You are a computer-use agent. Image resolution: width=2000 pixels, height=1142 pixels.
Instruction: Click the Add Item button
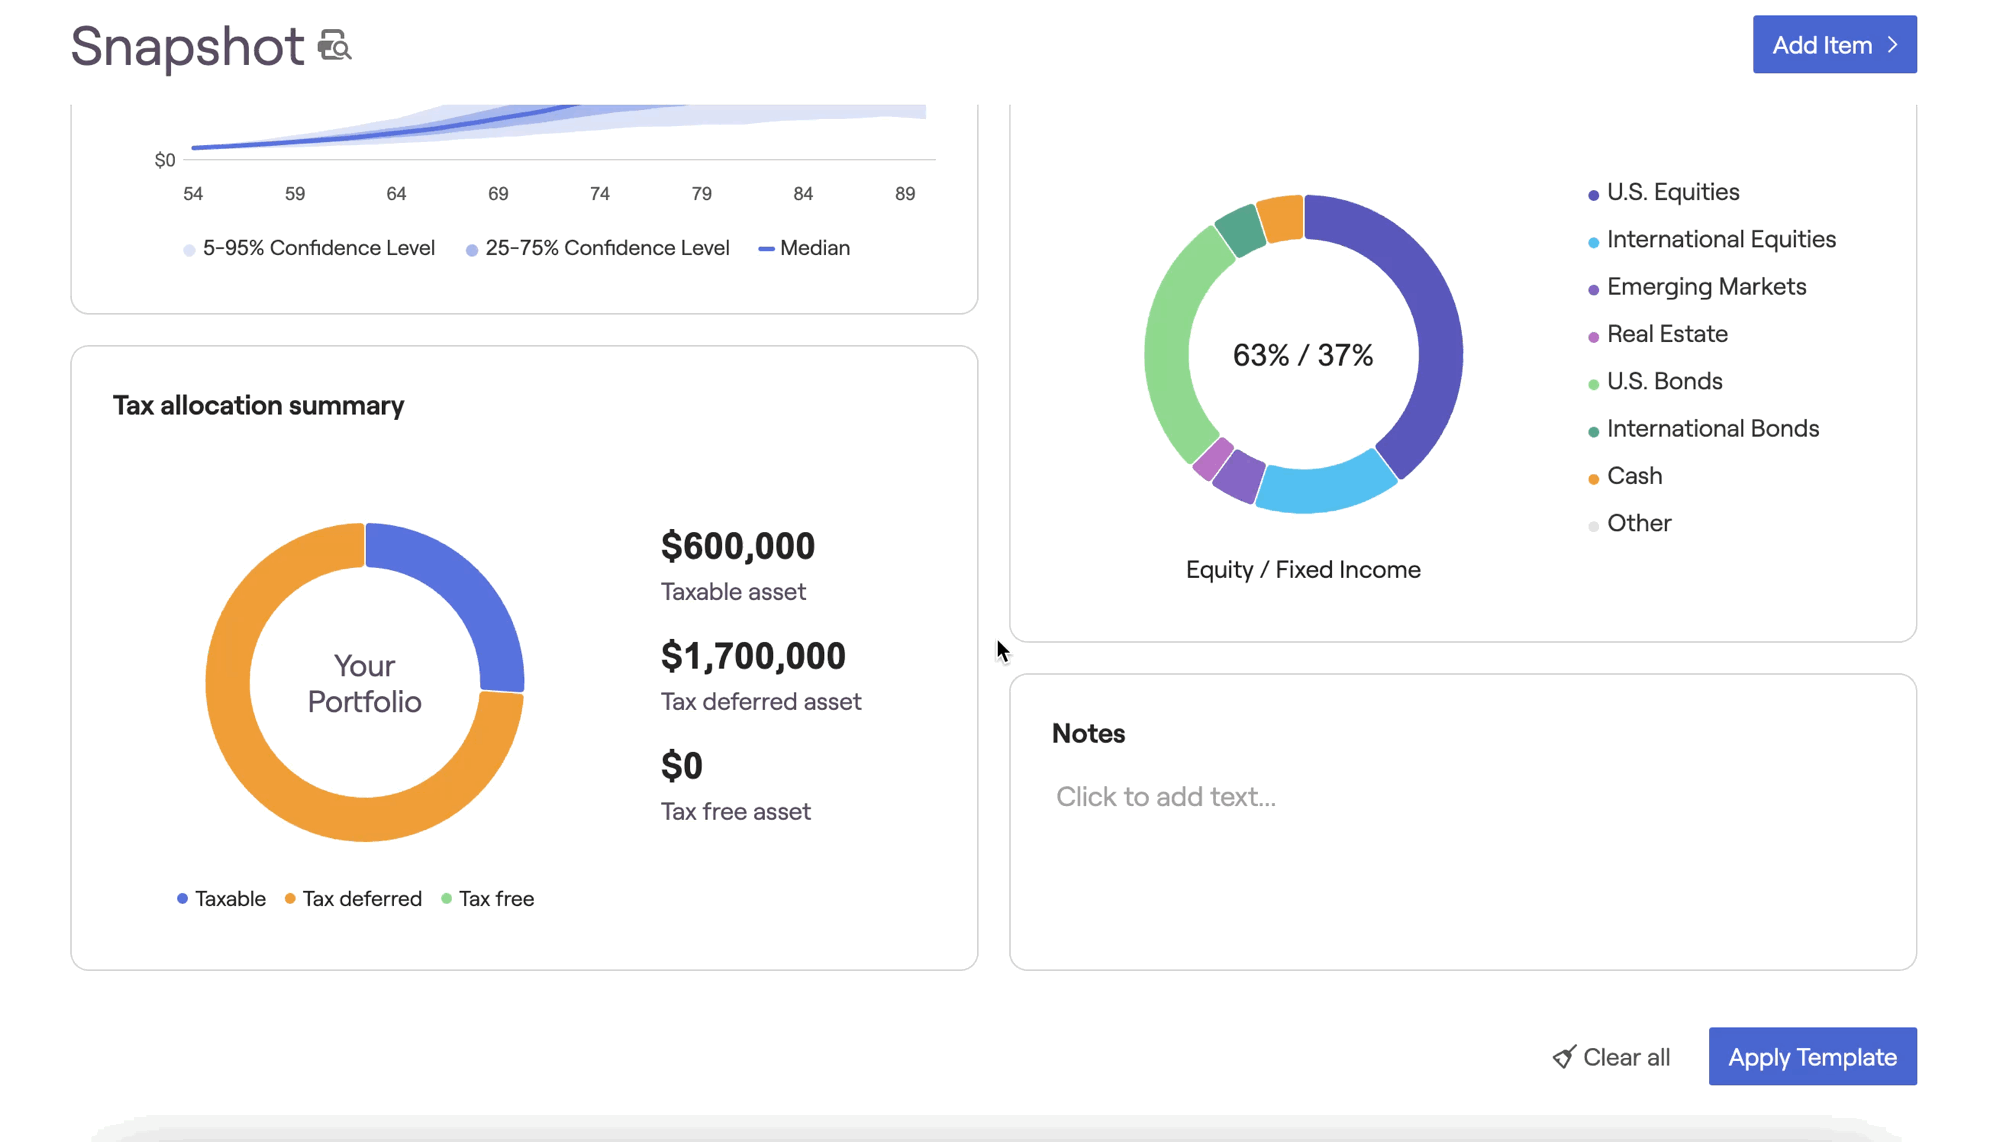[x=1833, y=45]
